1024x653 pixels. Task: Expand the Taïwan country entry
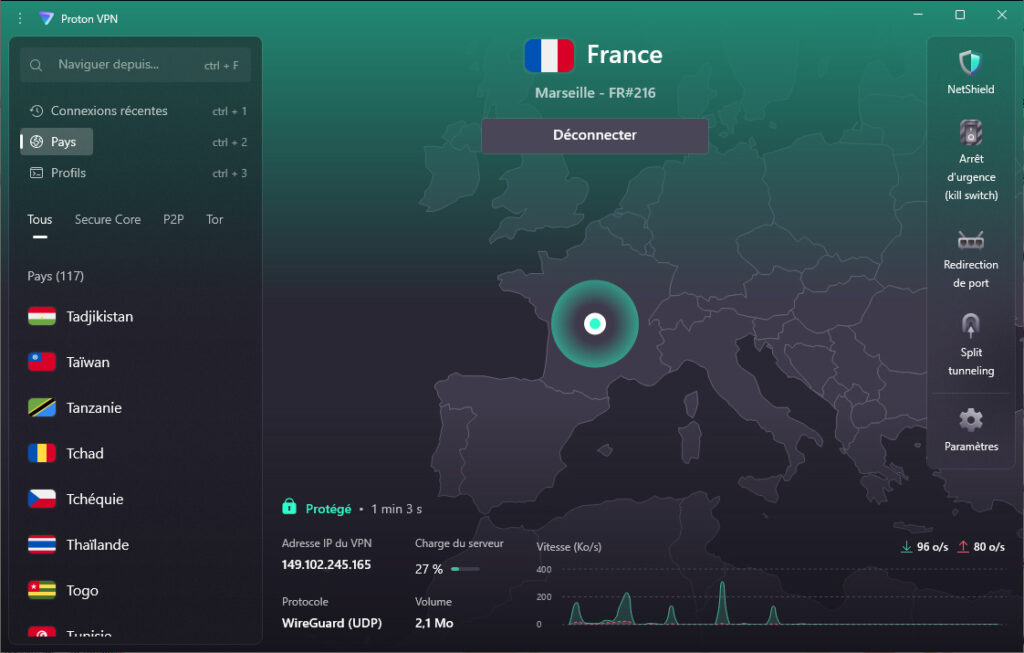(87, 362)
